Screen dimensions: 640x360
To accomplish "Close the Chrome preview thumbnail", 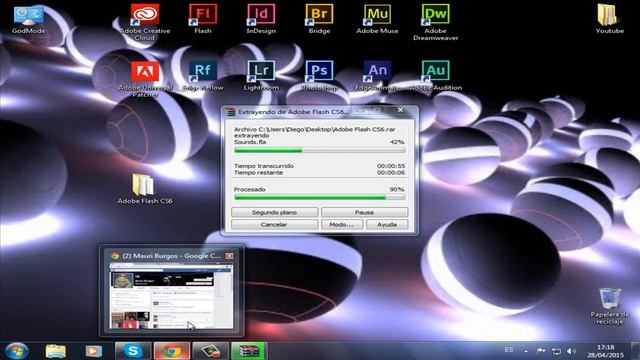I will (229, 256).
